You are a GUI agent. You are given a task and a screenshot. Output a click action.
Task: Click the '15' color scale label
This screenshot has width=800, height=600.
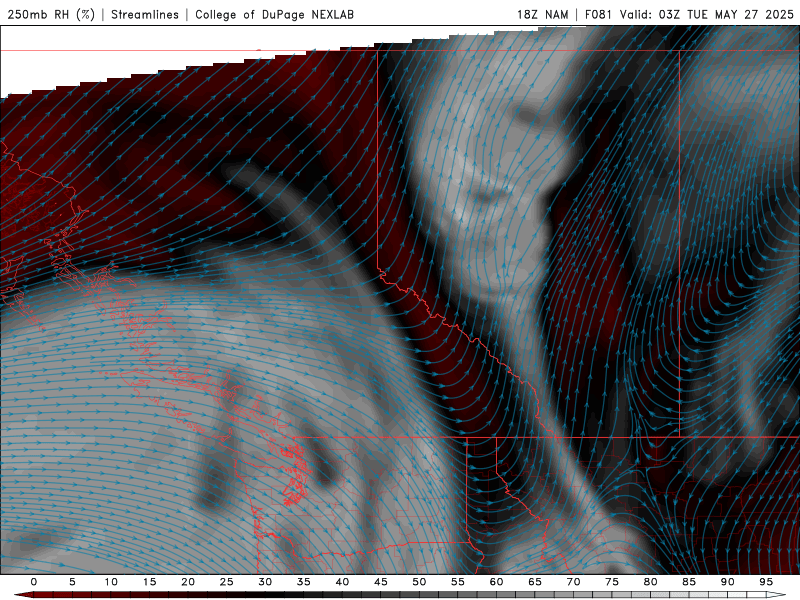pyautogui.click(x=149, y=582)
